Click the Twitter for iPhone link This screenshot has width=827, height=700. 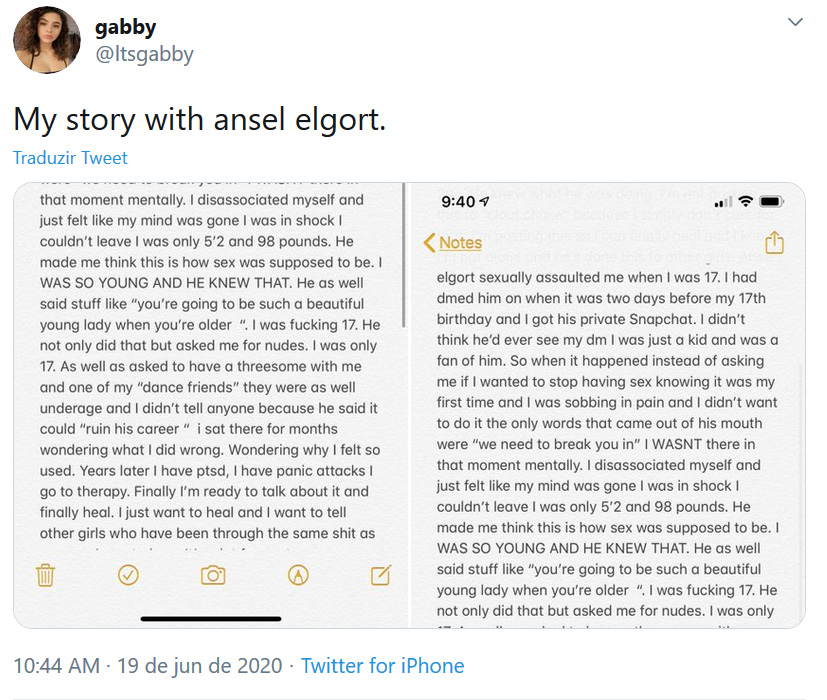[x=382, y=666]
